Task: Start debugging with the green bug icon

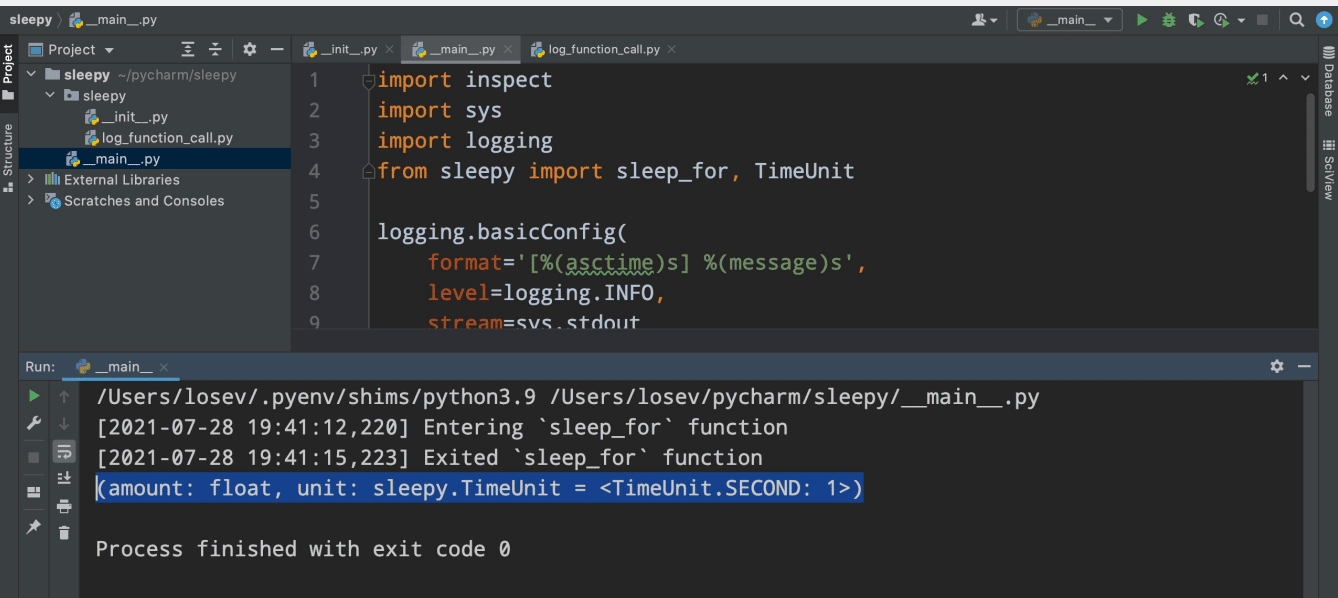Action: click(1167, 20)
